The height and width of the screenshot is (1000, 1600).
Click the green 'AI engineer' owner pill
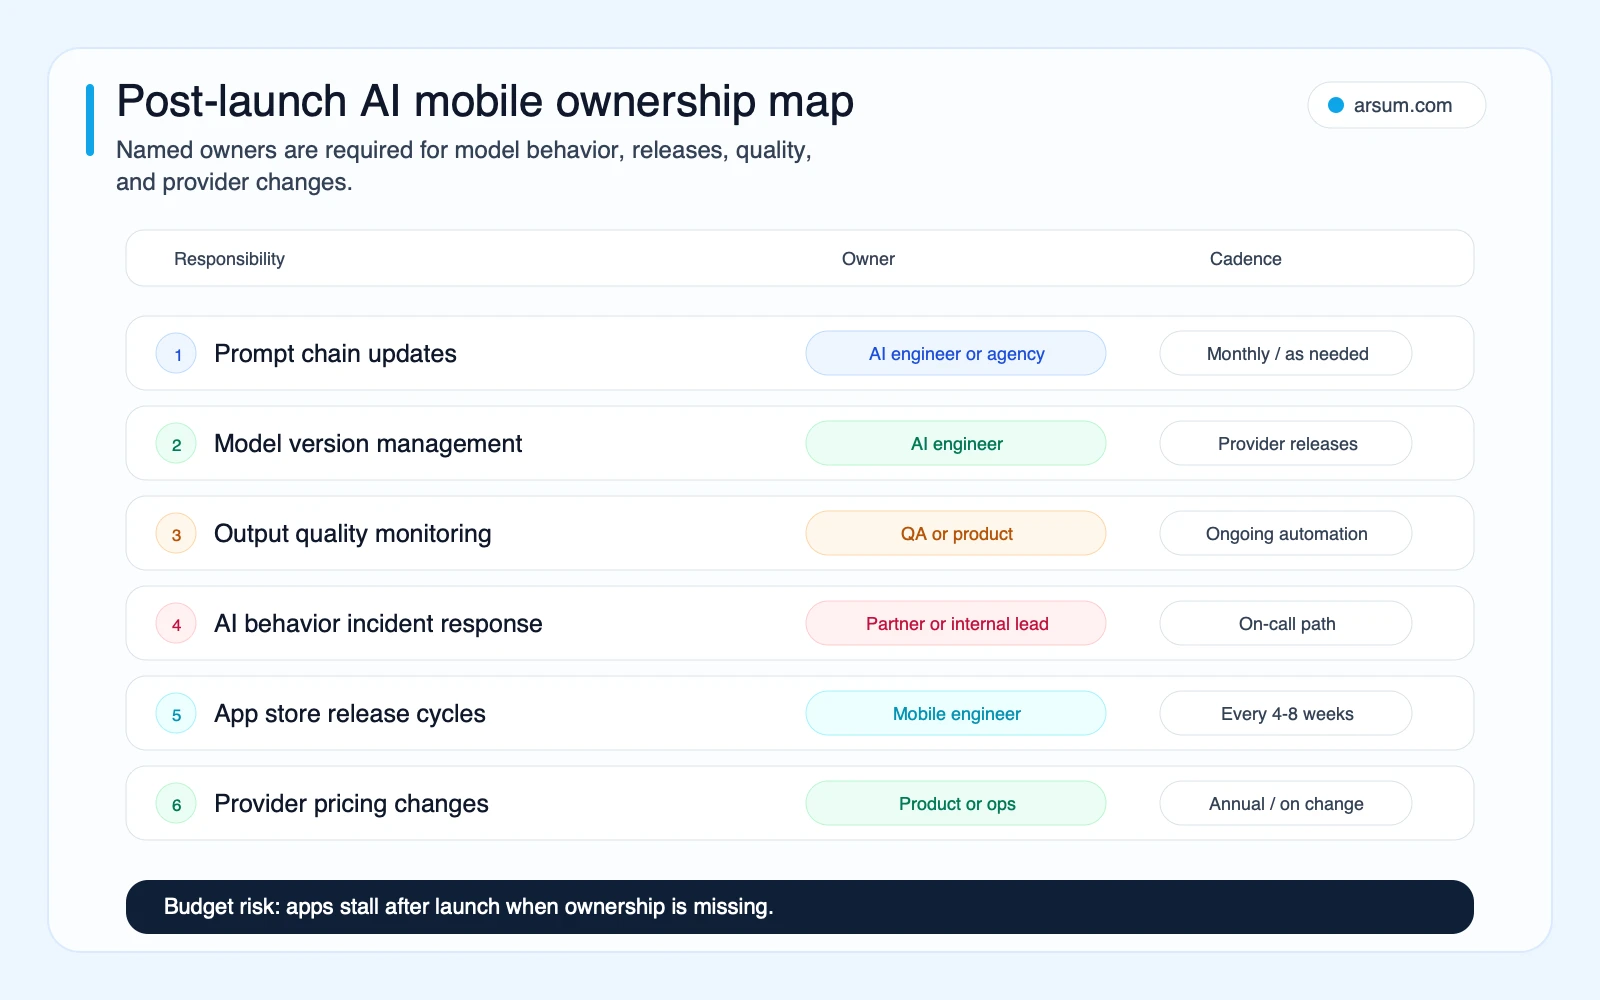pyautogui.click(x=956, y=443)
